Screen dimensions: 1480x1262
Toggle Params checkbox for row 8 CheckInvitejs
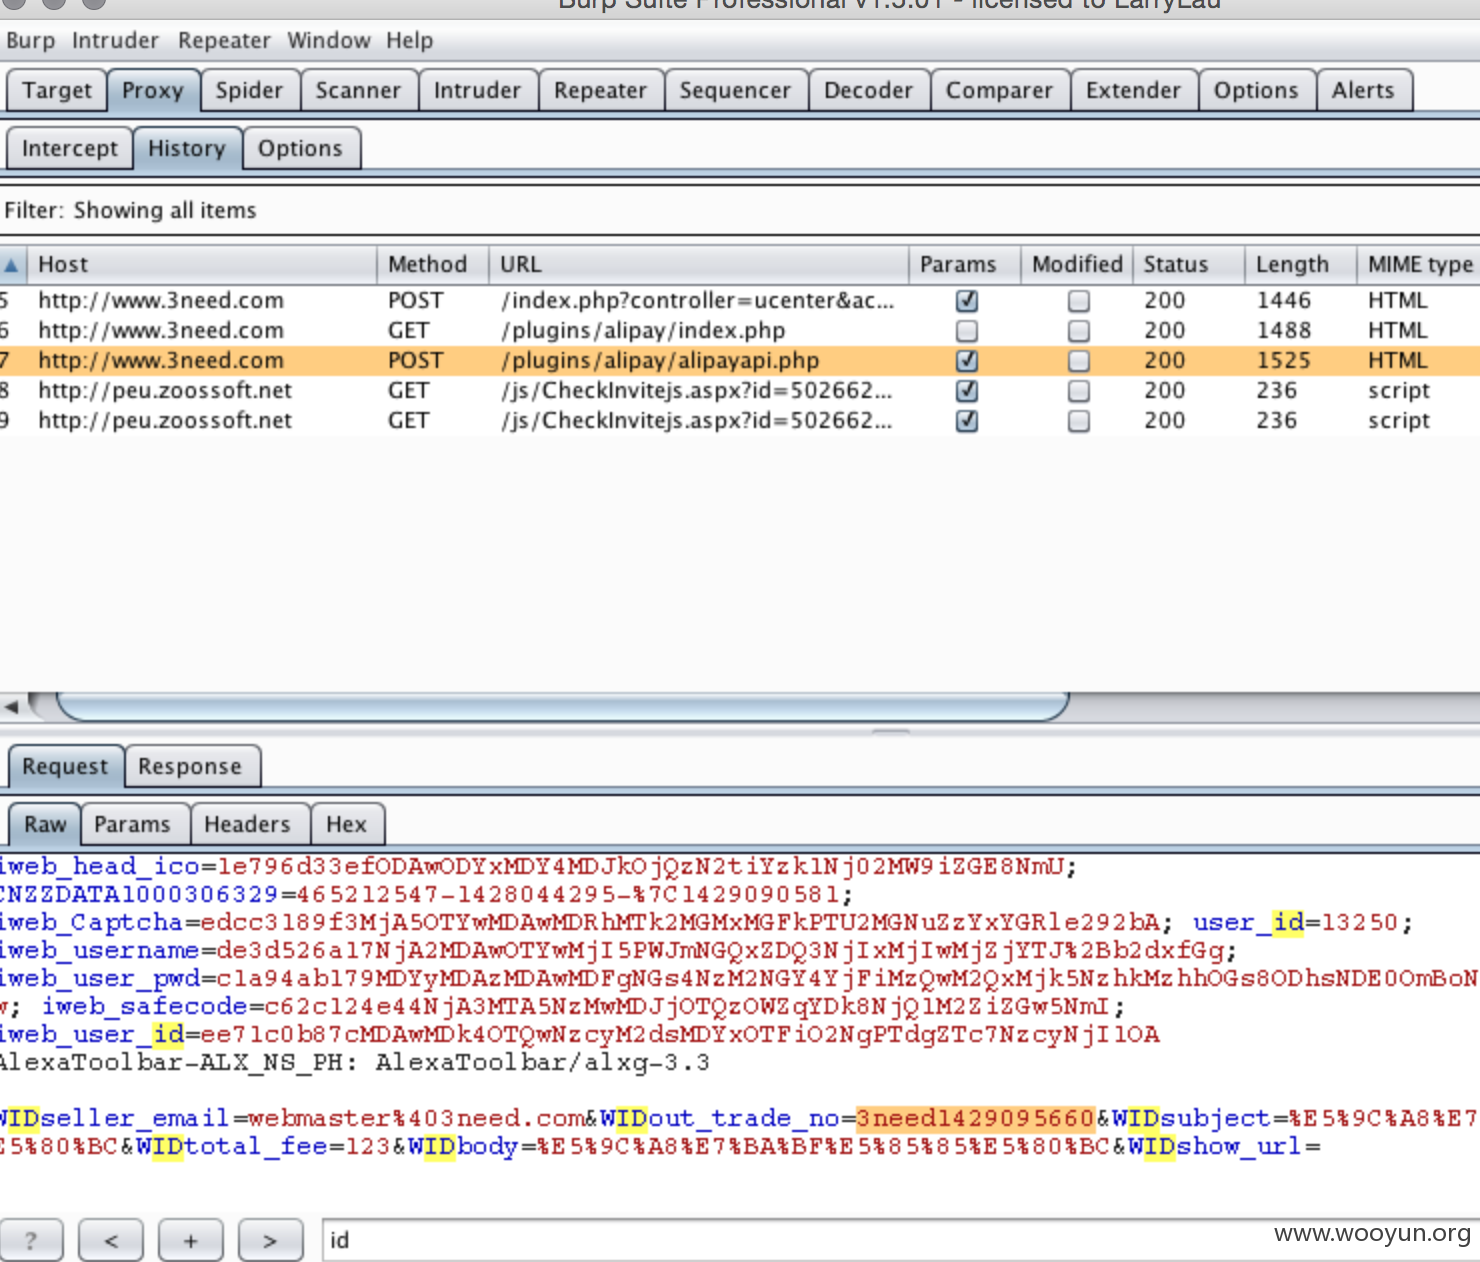coord(966,391)
